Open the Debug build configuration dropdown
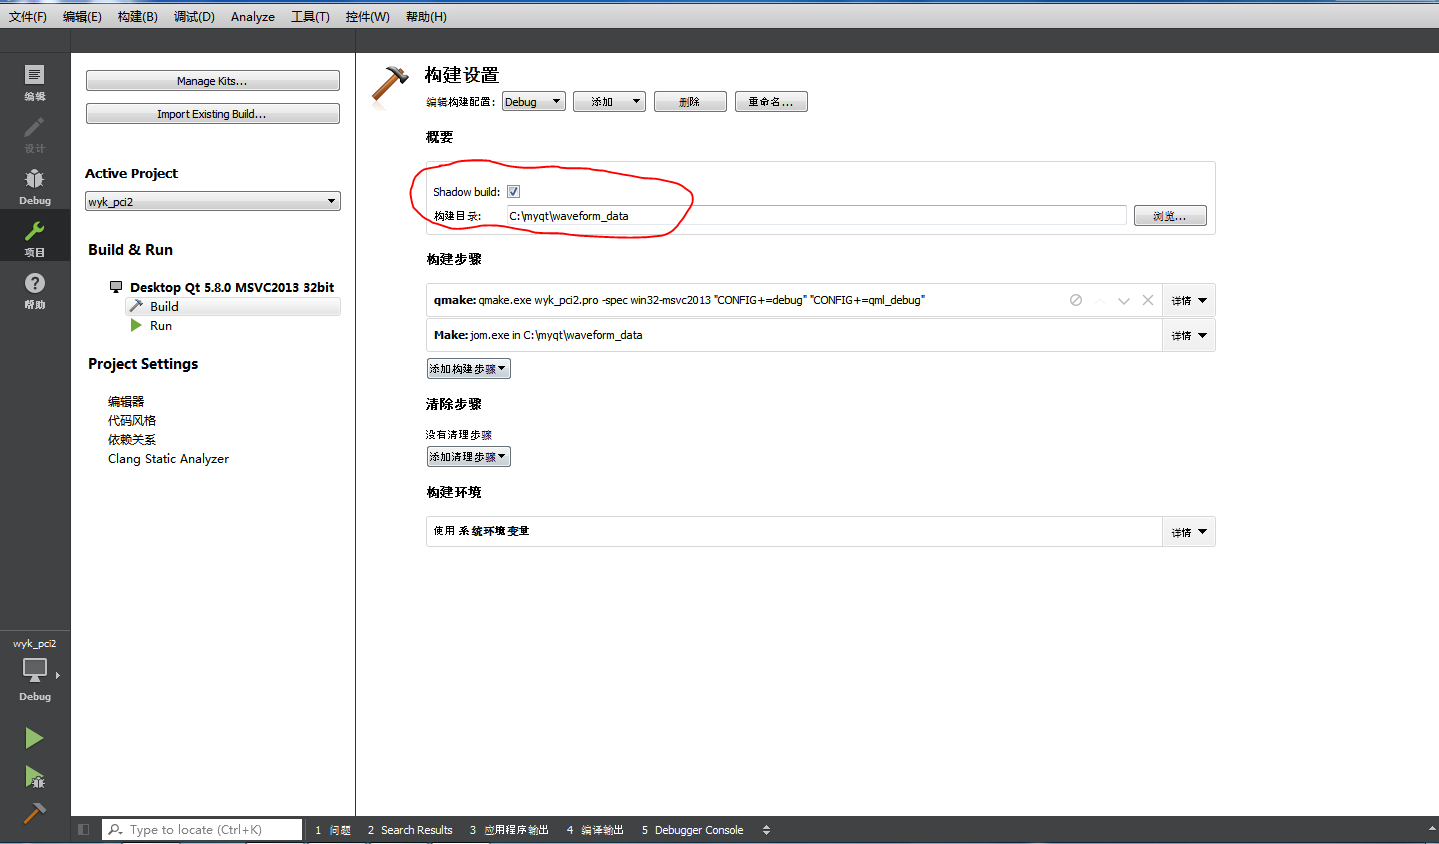Screen dimensions: 1439x844 pos(533,100)
